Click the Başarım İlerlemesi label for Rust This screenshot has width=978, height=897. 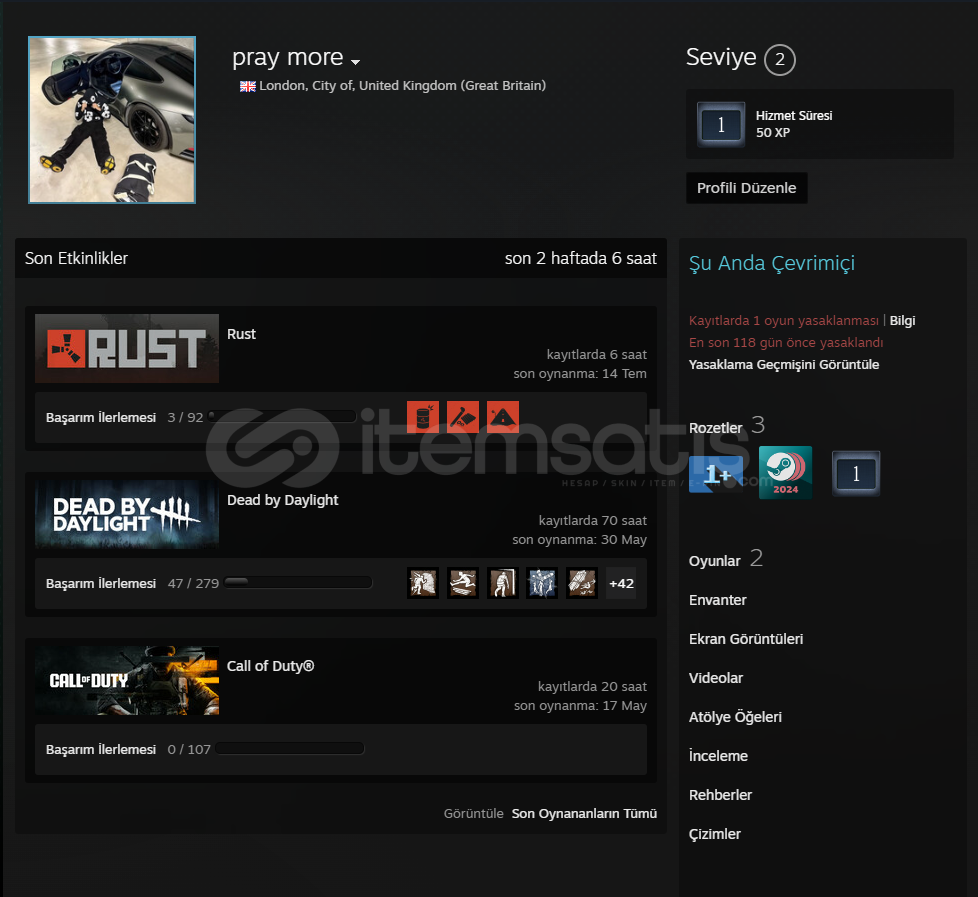pos(101,417)
